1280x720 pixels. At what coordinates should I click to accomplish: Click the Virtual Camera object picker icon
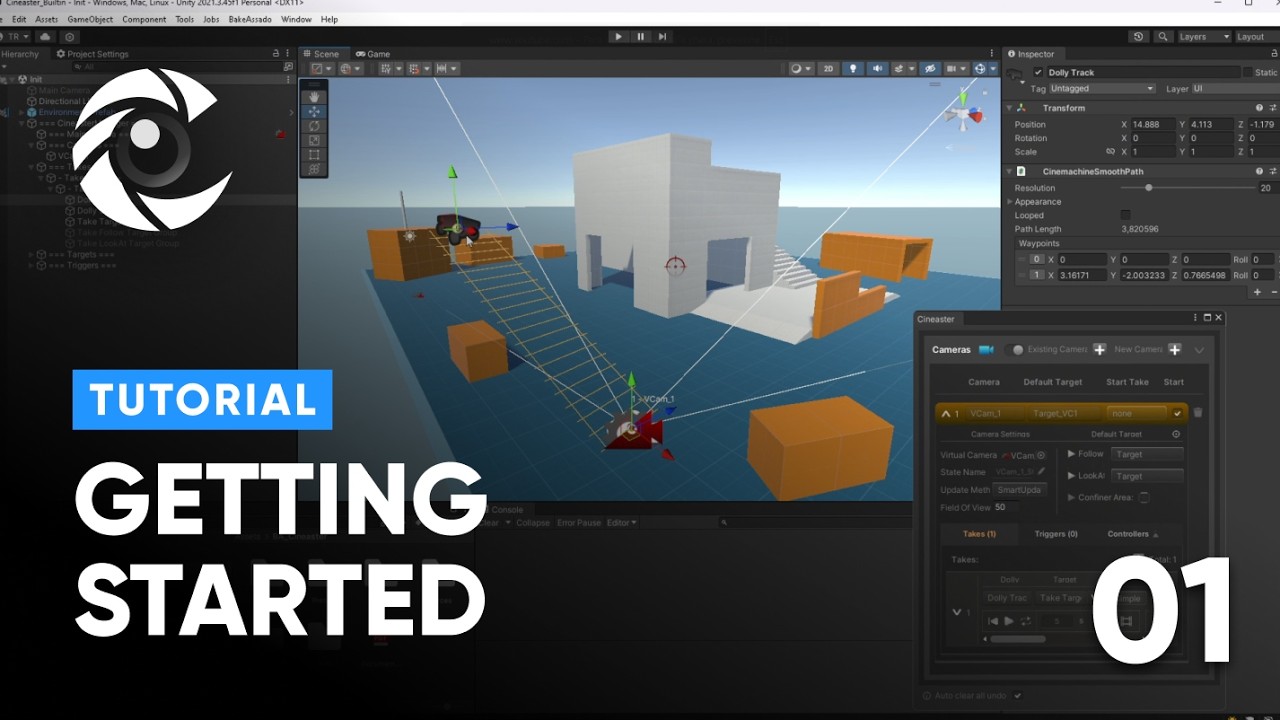(x=1041, y=455)
